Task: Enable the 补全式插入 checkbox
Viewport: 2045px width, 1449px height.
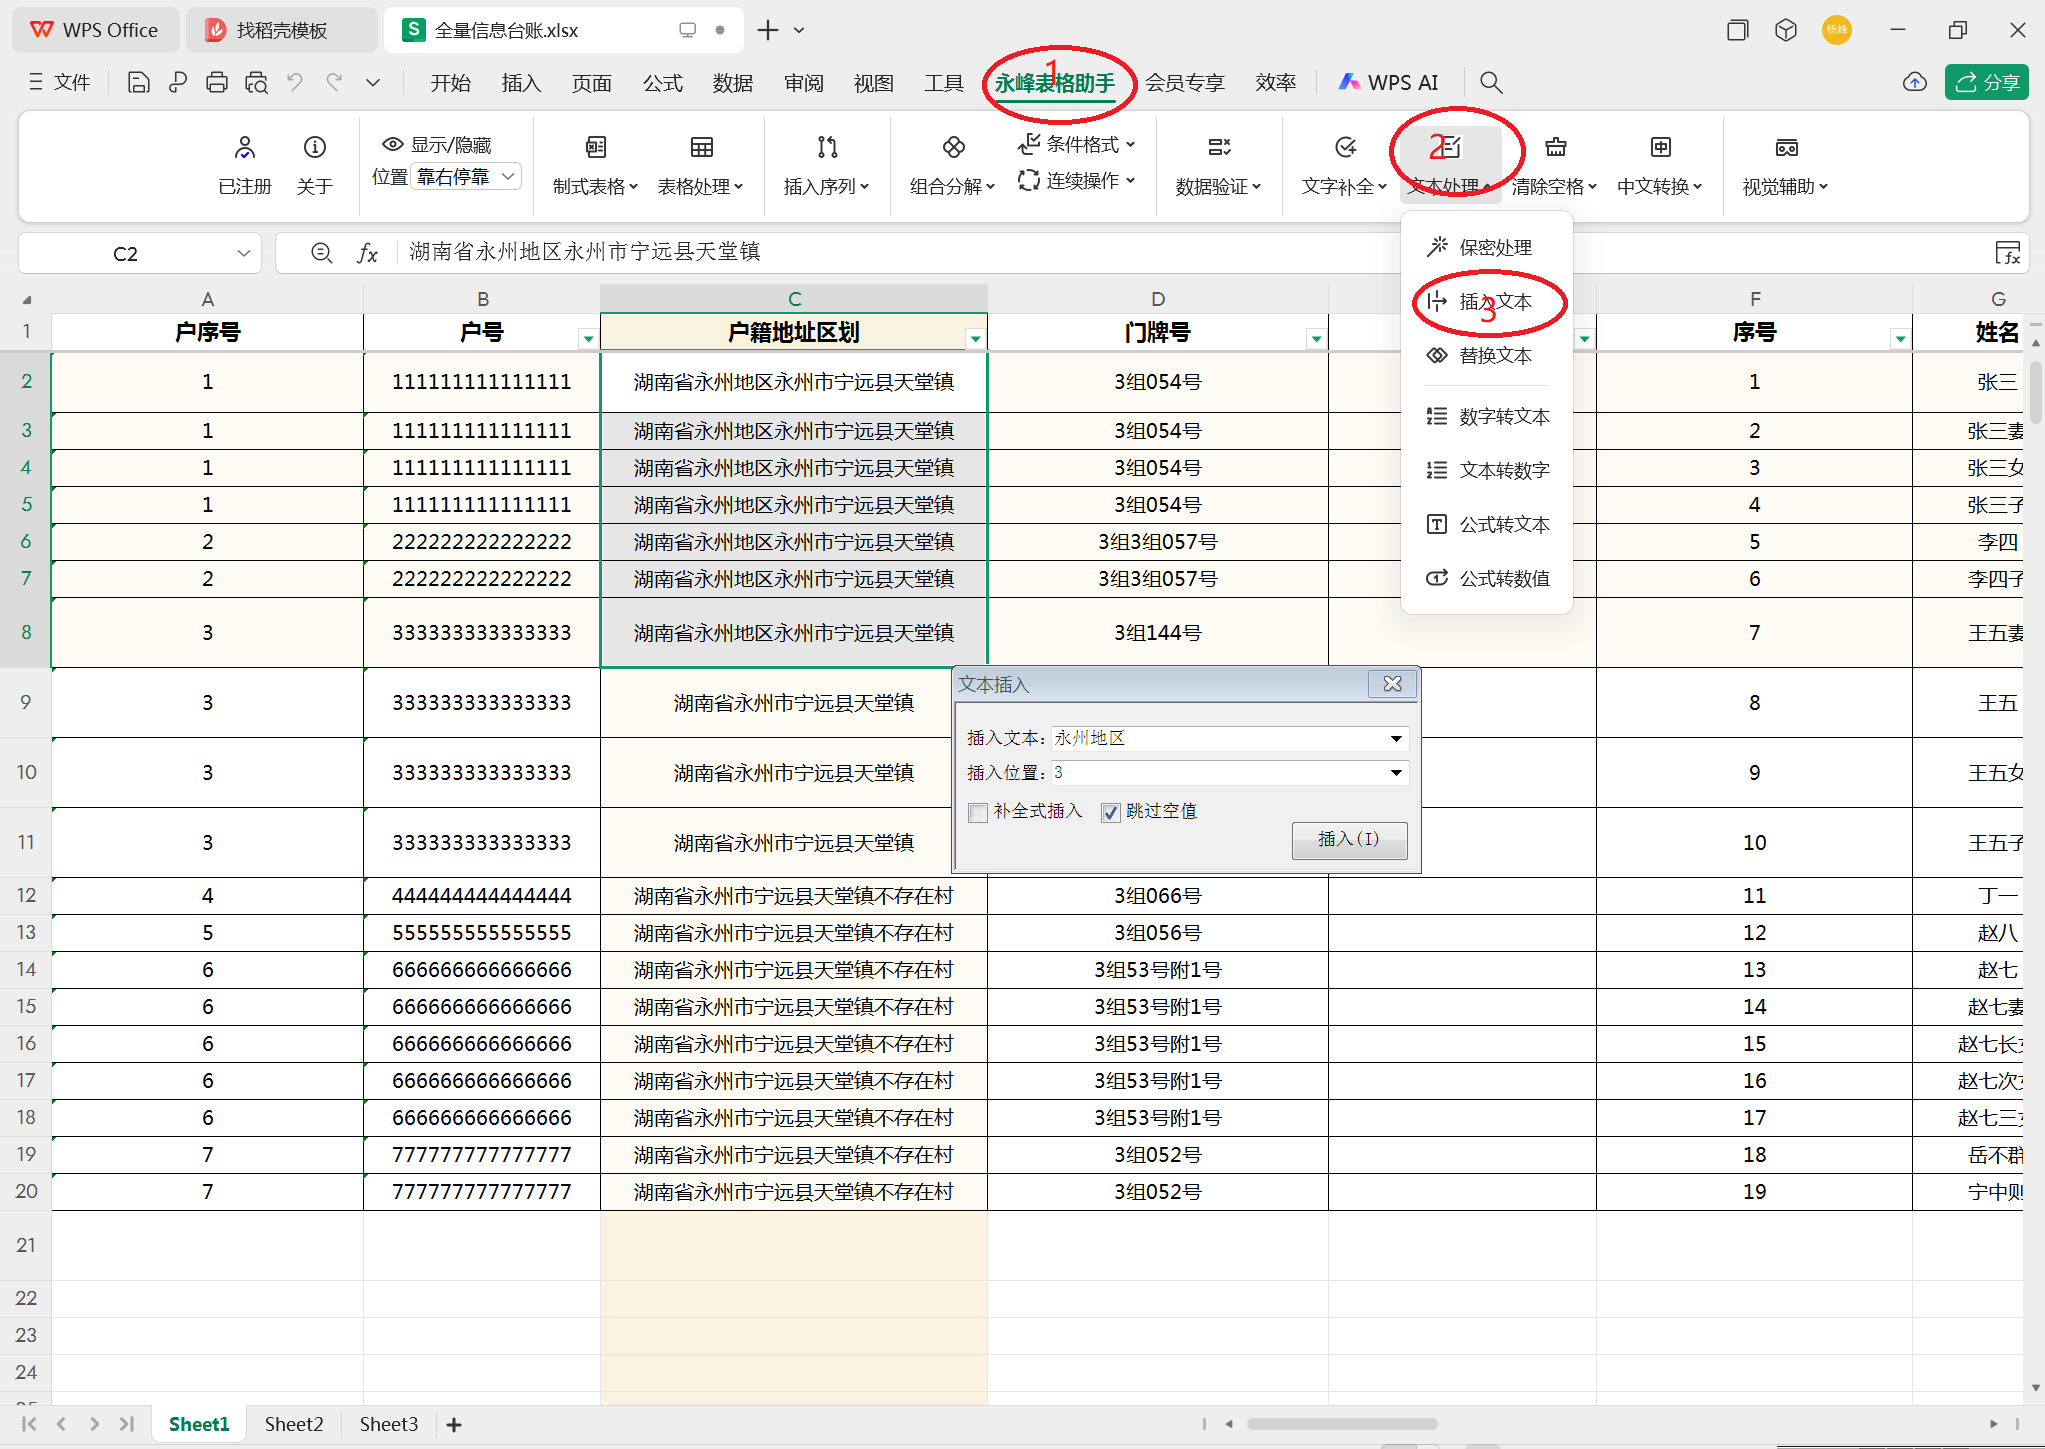Action: pyautogui.click(x=978, y=813)
